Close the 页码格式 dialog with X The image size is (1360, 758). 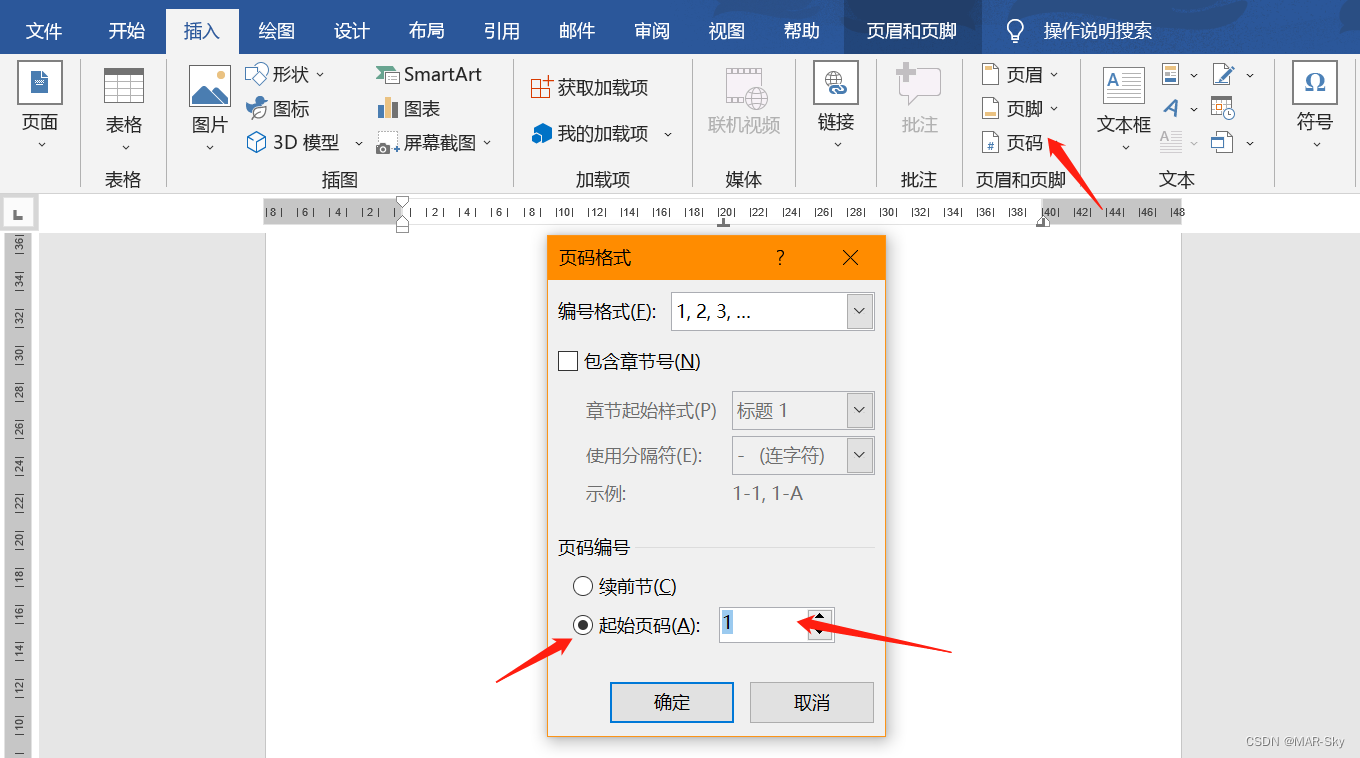[x=851, y=258]
